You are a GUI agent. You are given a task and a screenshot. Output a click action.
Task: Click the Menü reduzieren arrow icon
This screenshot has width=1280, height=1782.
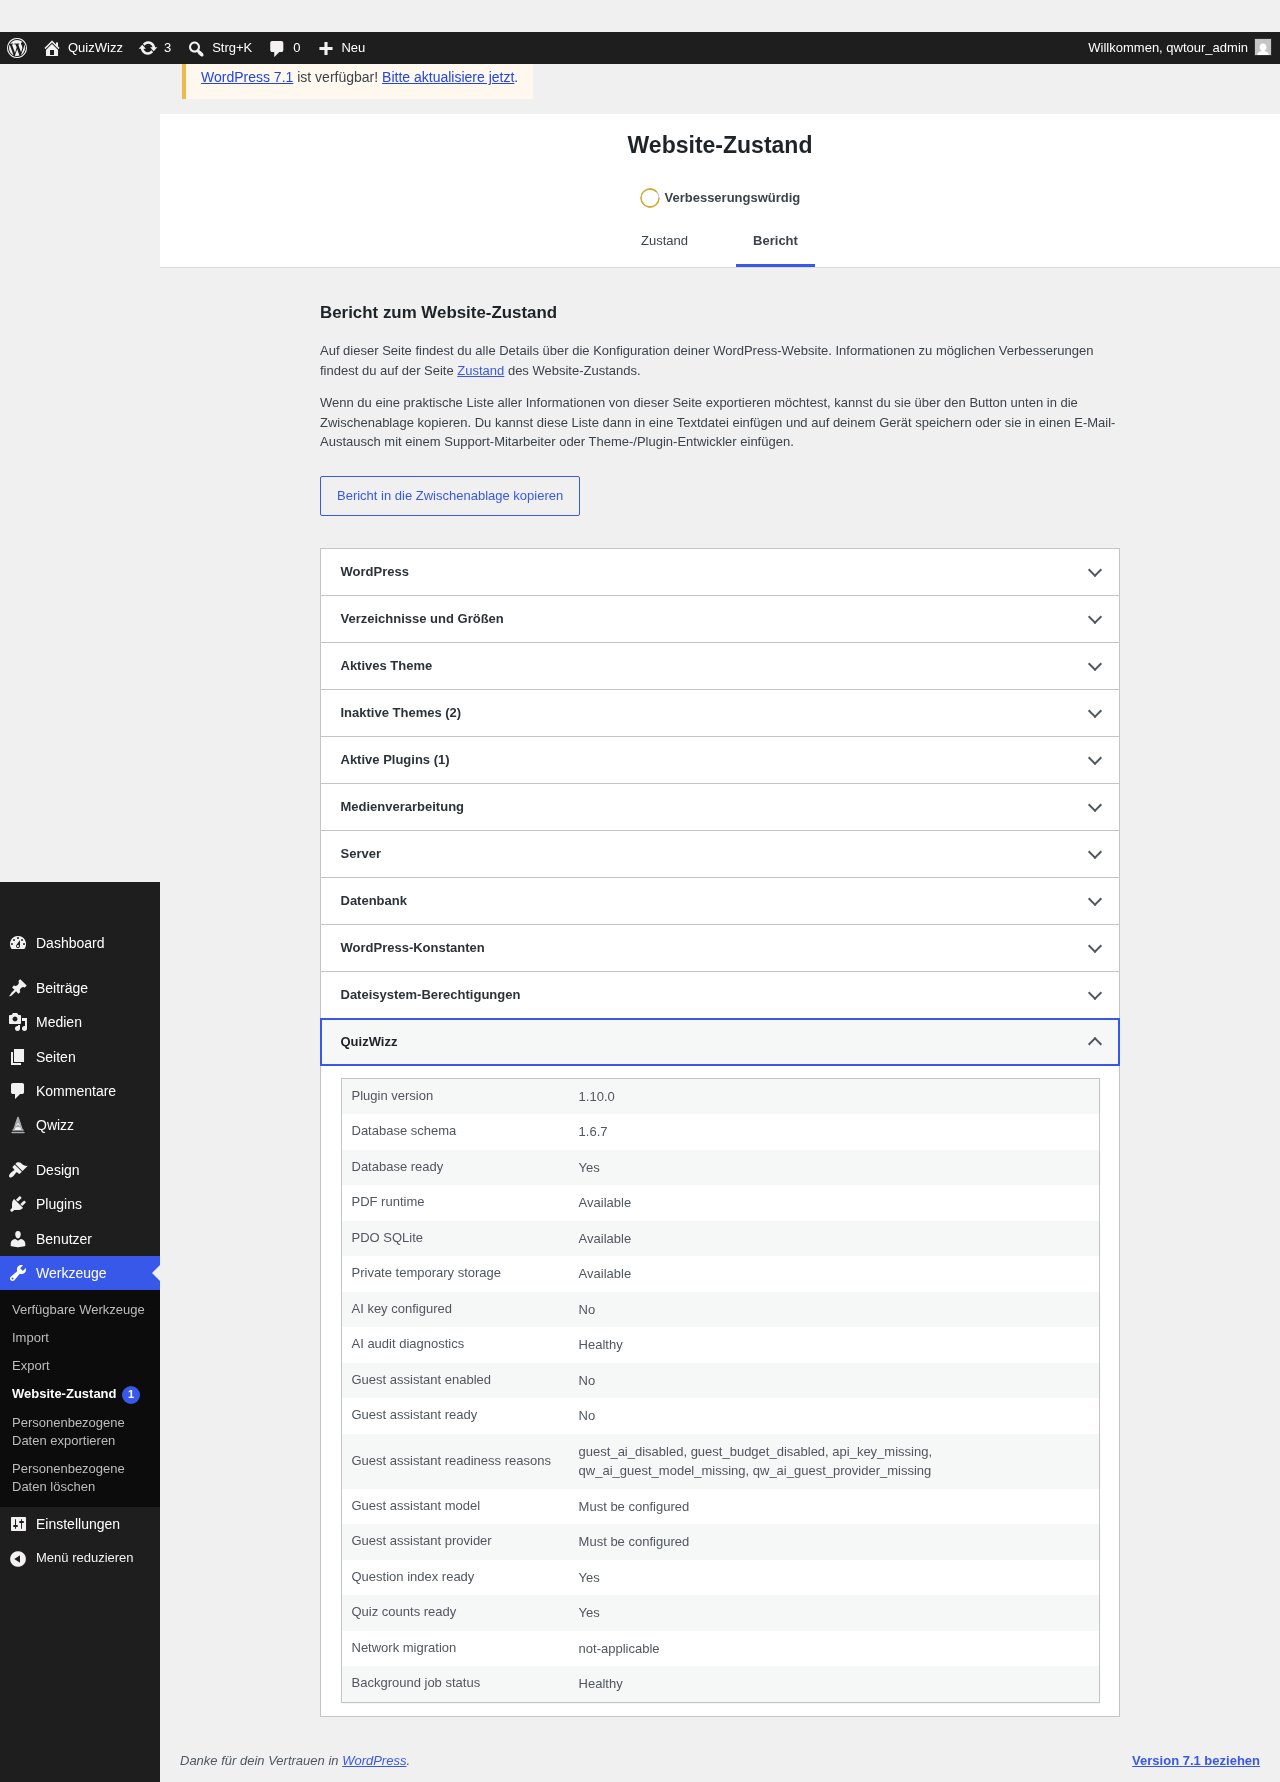pyautogui.click(x=18, y=1558)
